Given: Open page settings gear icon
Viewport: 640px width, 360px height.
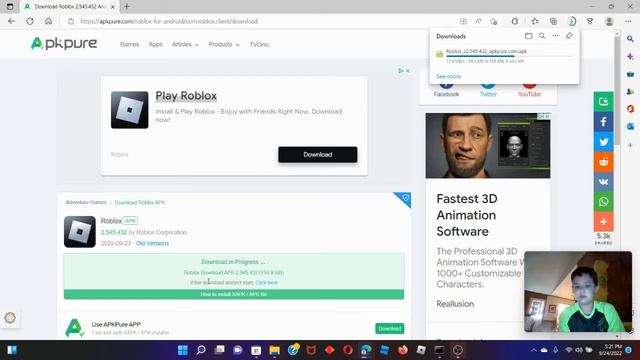Looking at the screenshot, I should coord(10,318).
